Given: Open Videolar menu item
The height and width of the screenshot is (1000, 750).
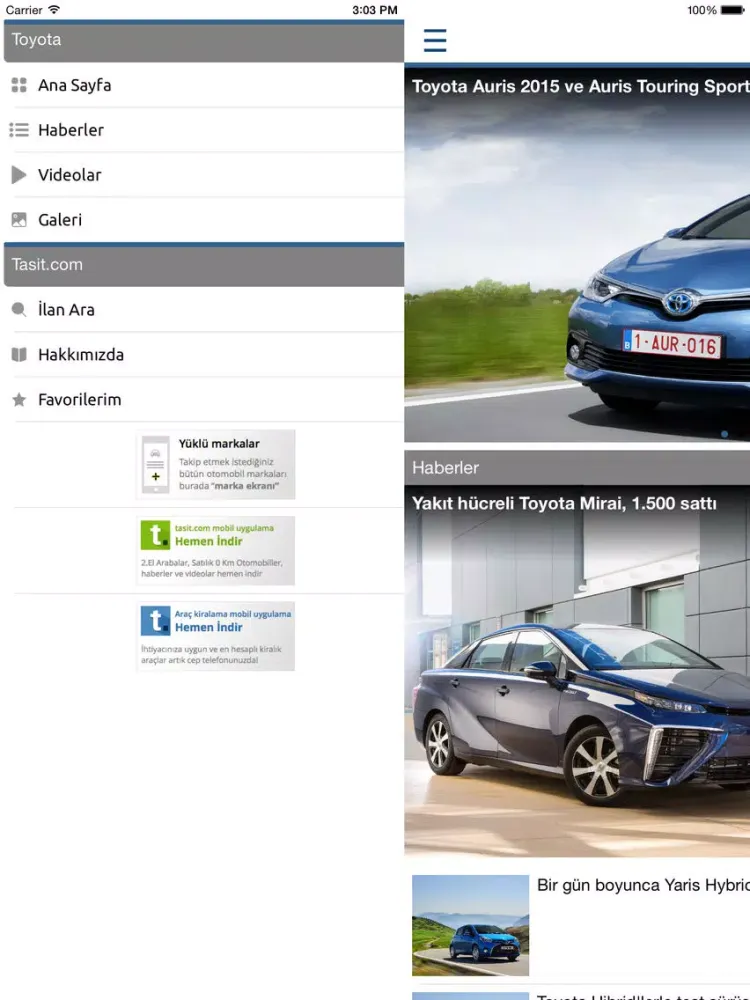Looking at the screenshot, I should tap(204, 175).
